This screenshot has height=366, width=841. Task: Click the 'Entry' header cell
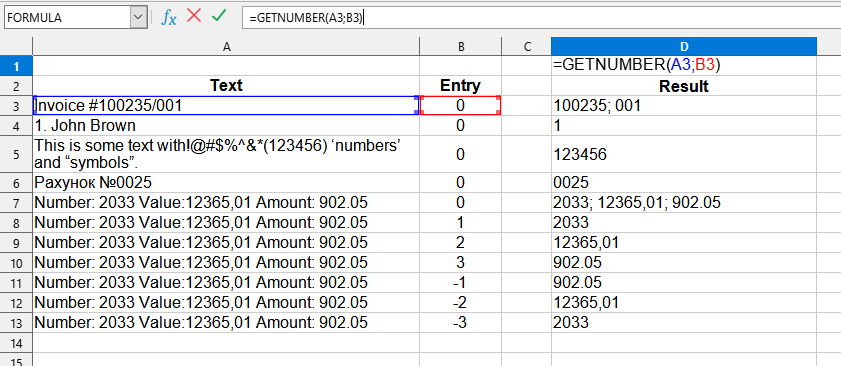click(x=460, y=86)
